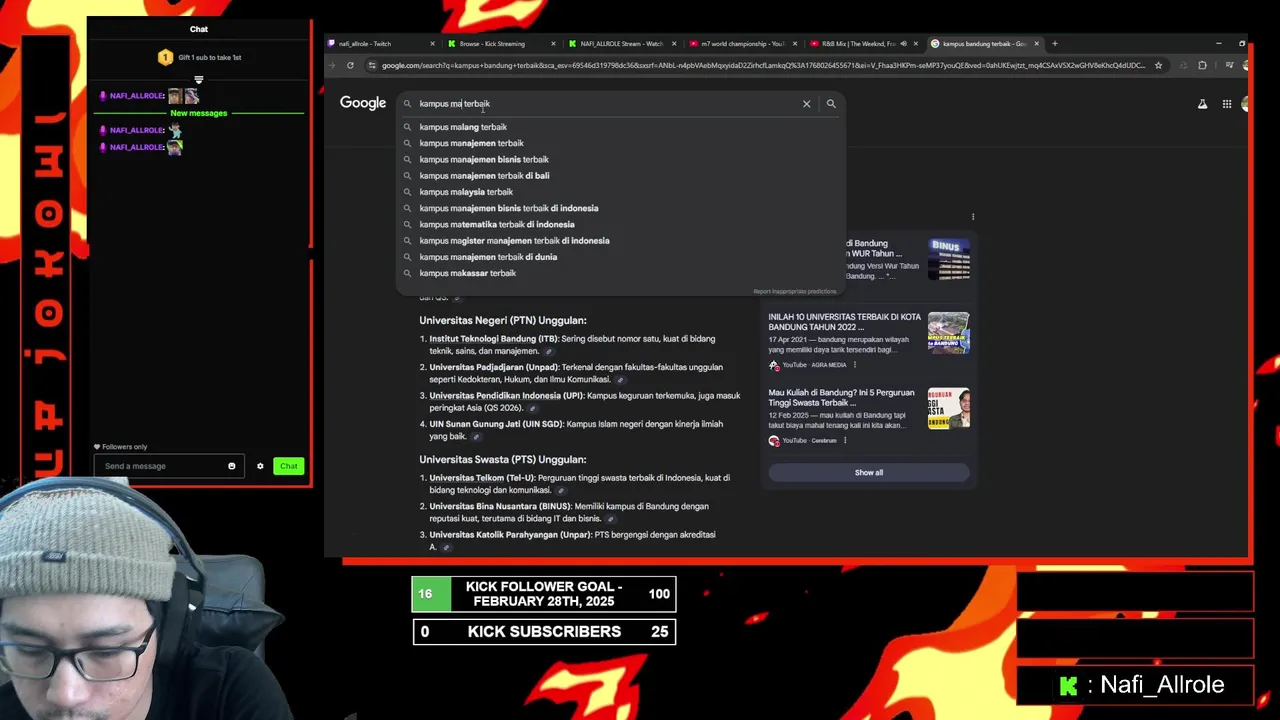Click source link after Universitas Padjadjaran entry

pos(620,380)
